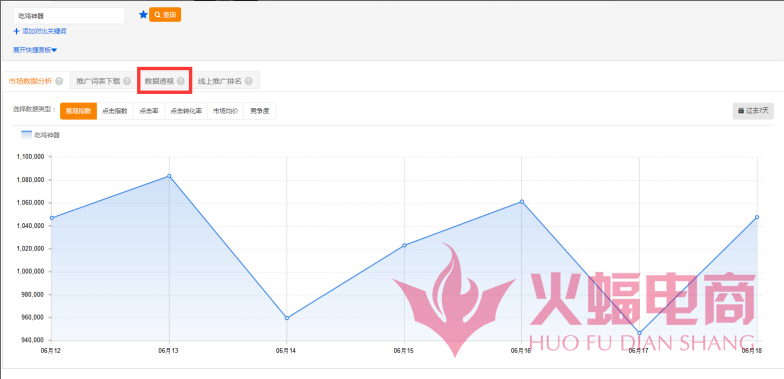
Task: Select the 点击转化率 data type
Action: click(x=186, y=111)
